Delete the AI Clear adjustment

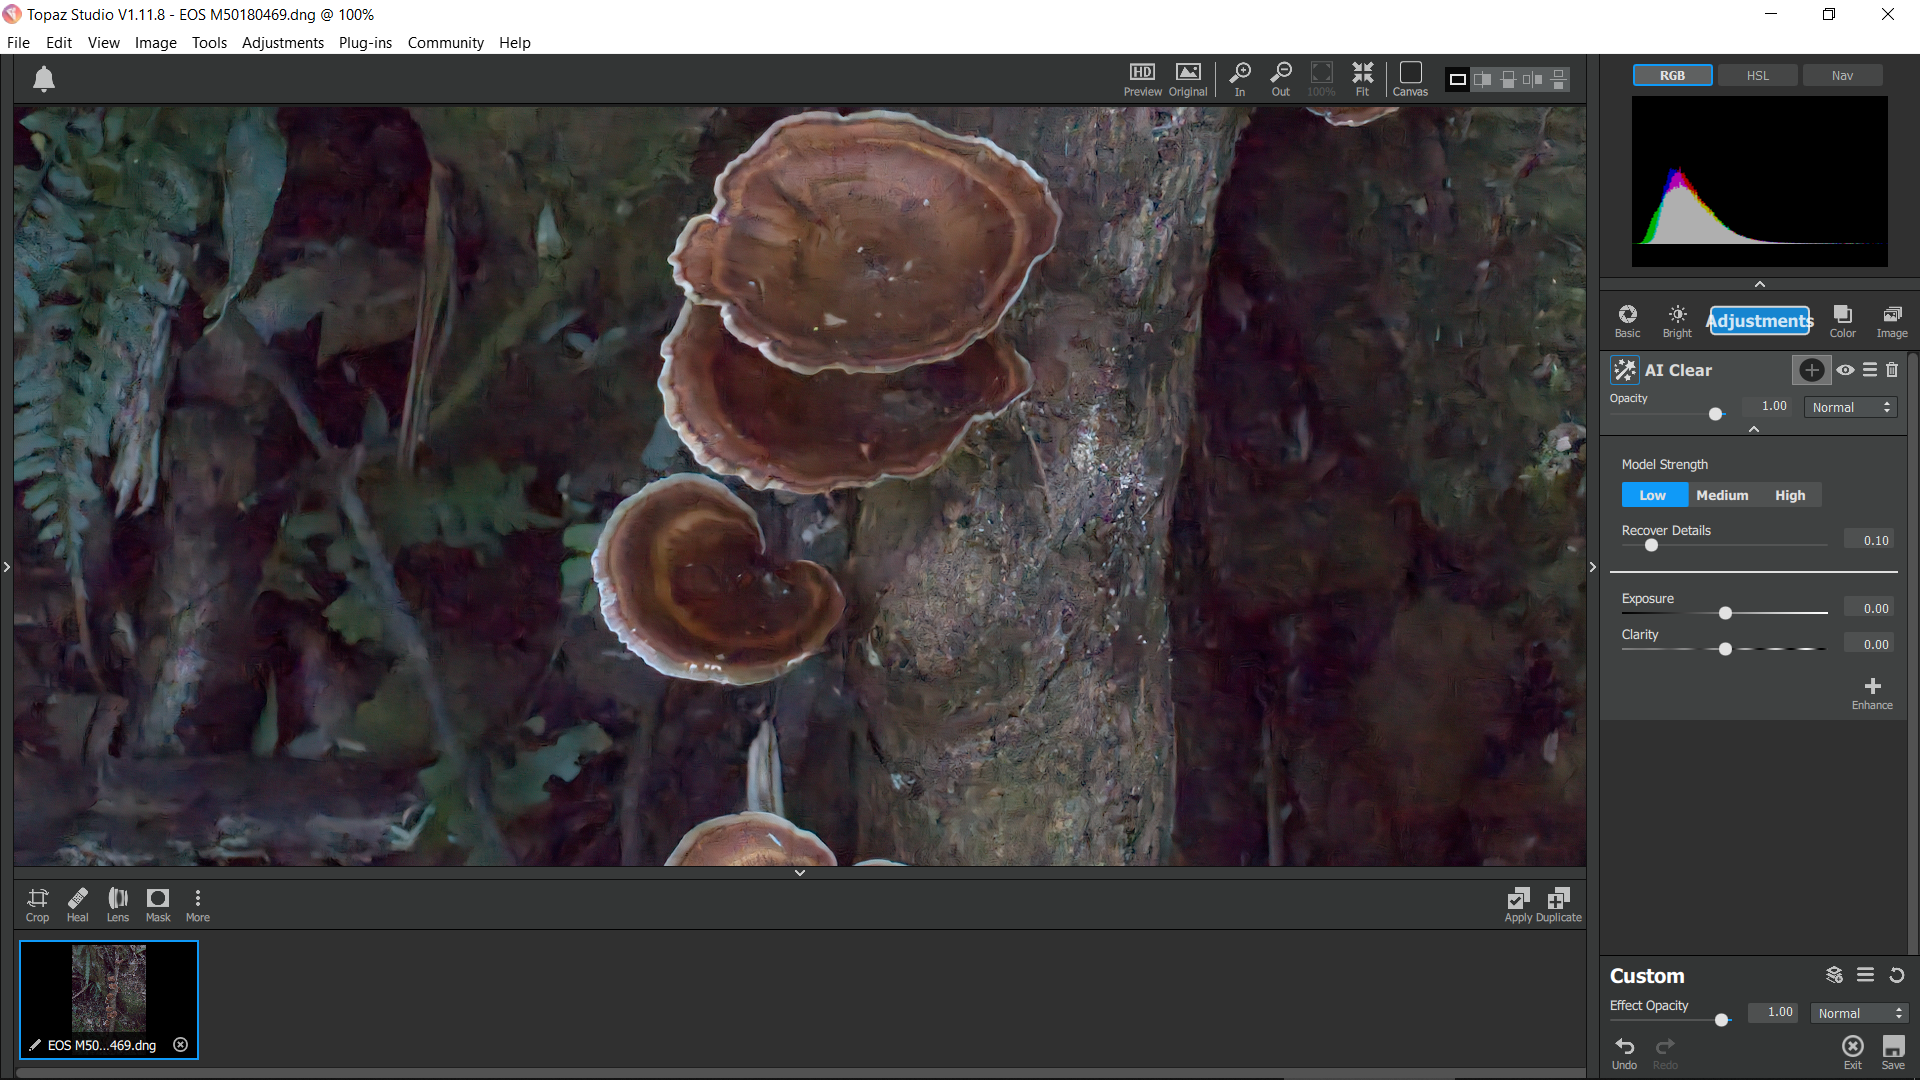(1892, 370)
